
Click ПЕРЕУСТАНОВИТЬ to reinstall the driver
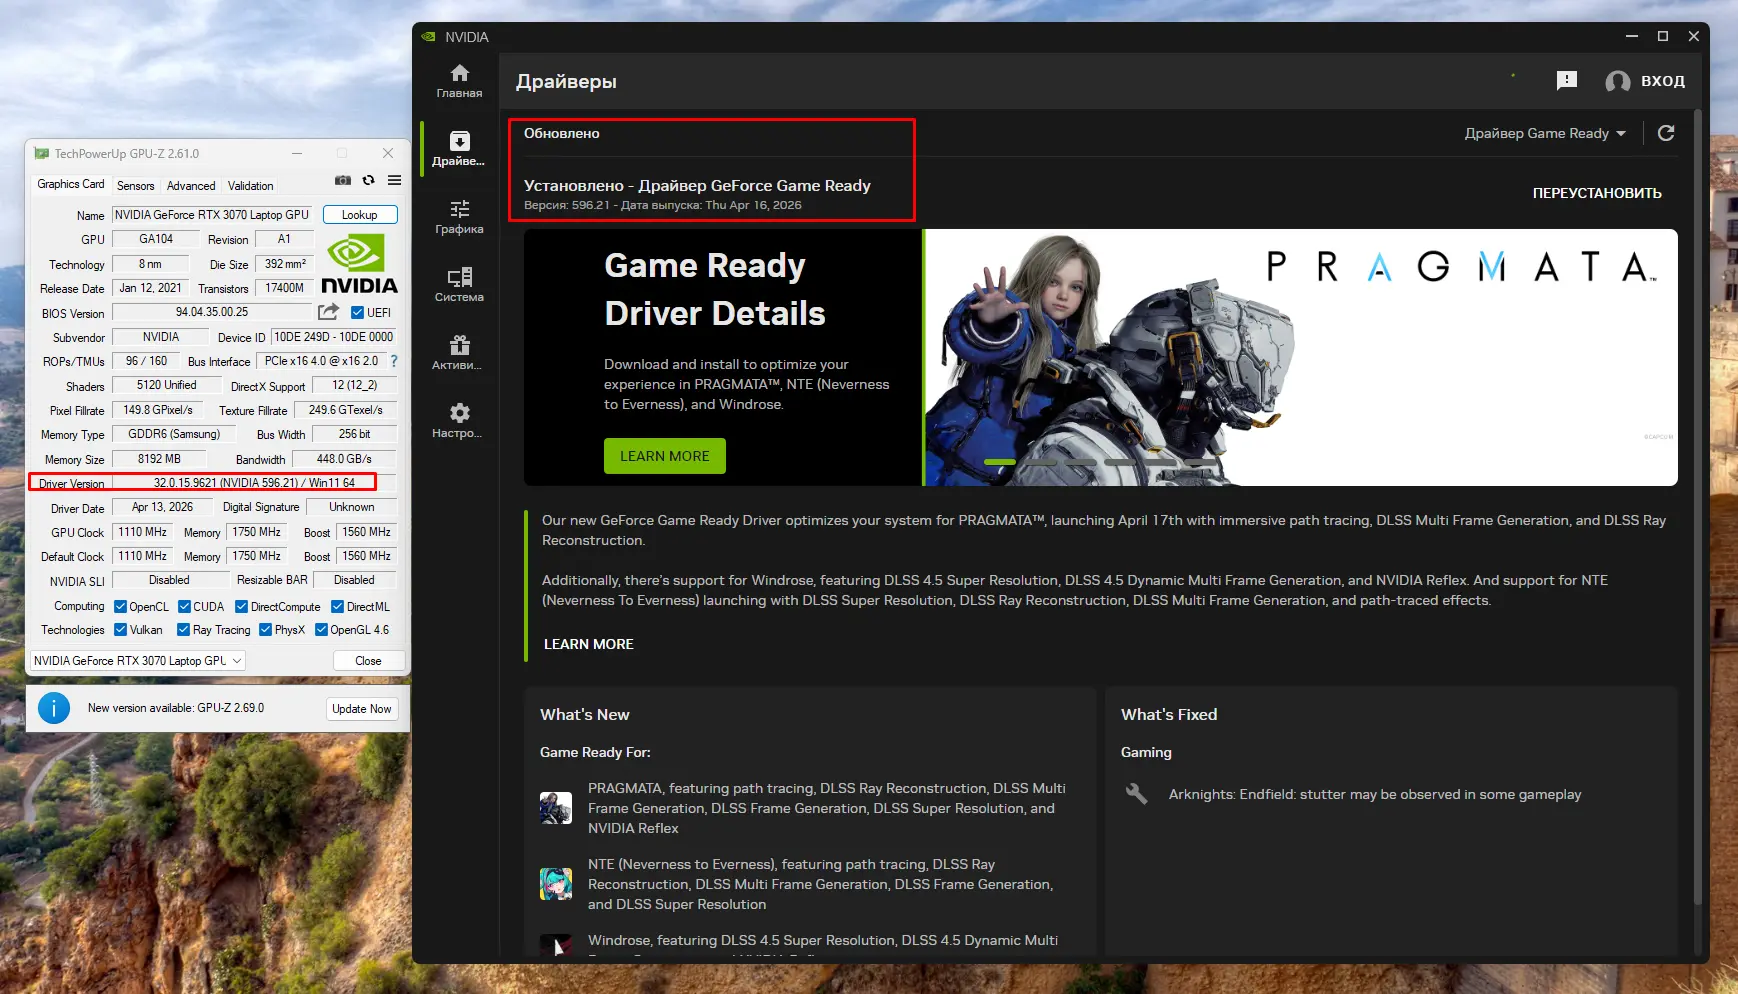click(1597, 193)
